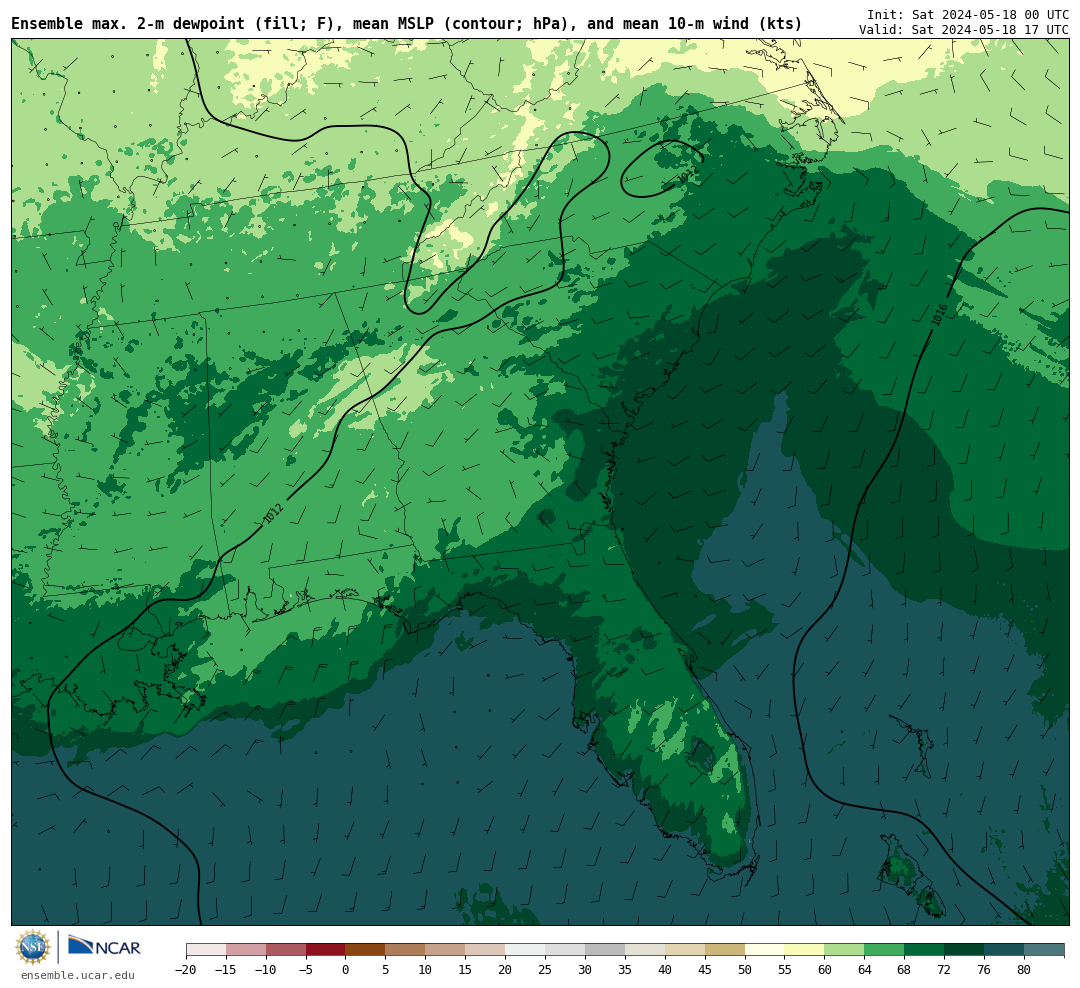Pick the colorbar swatch between -15 and -10

pos(246,949)
